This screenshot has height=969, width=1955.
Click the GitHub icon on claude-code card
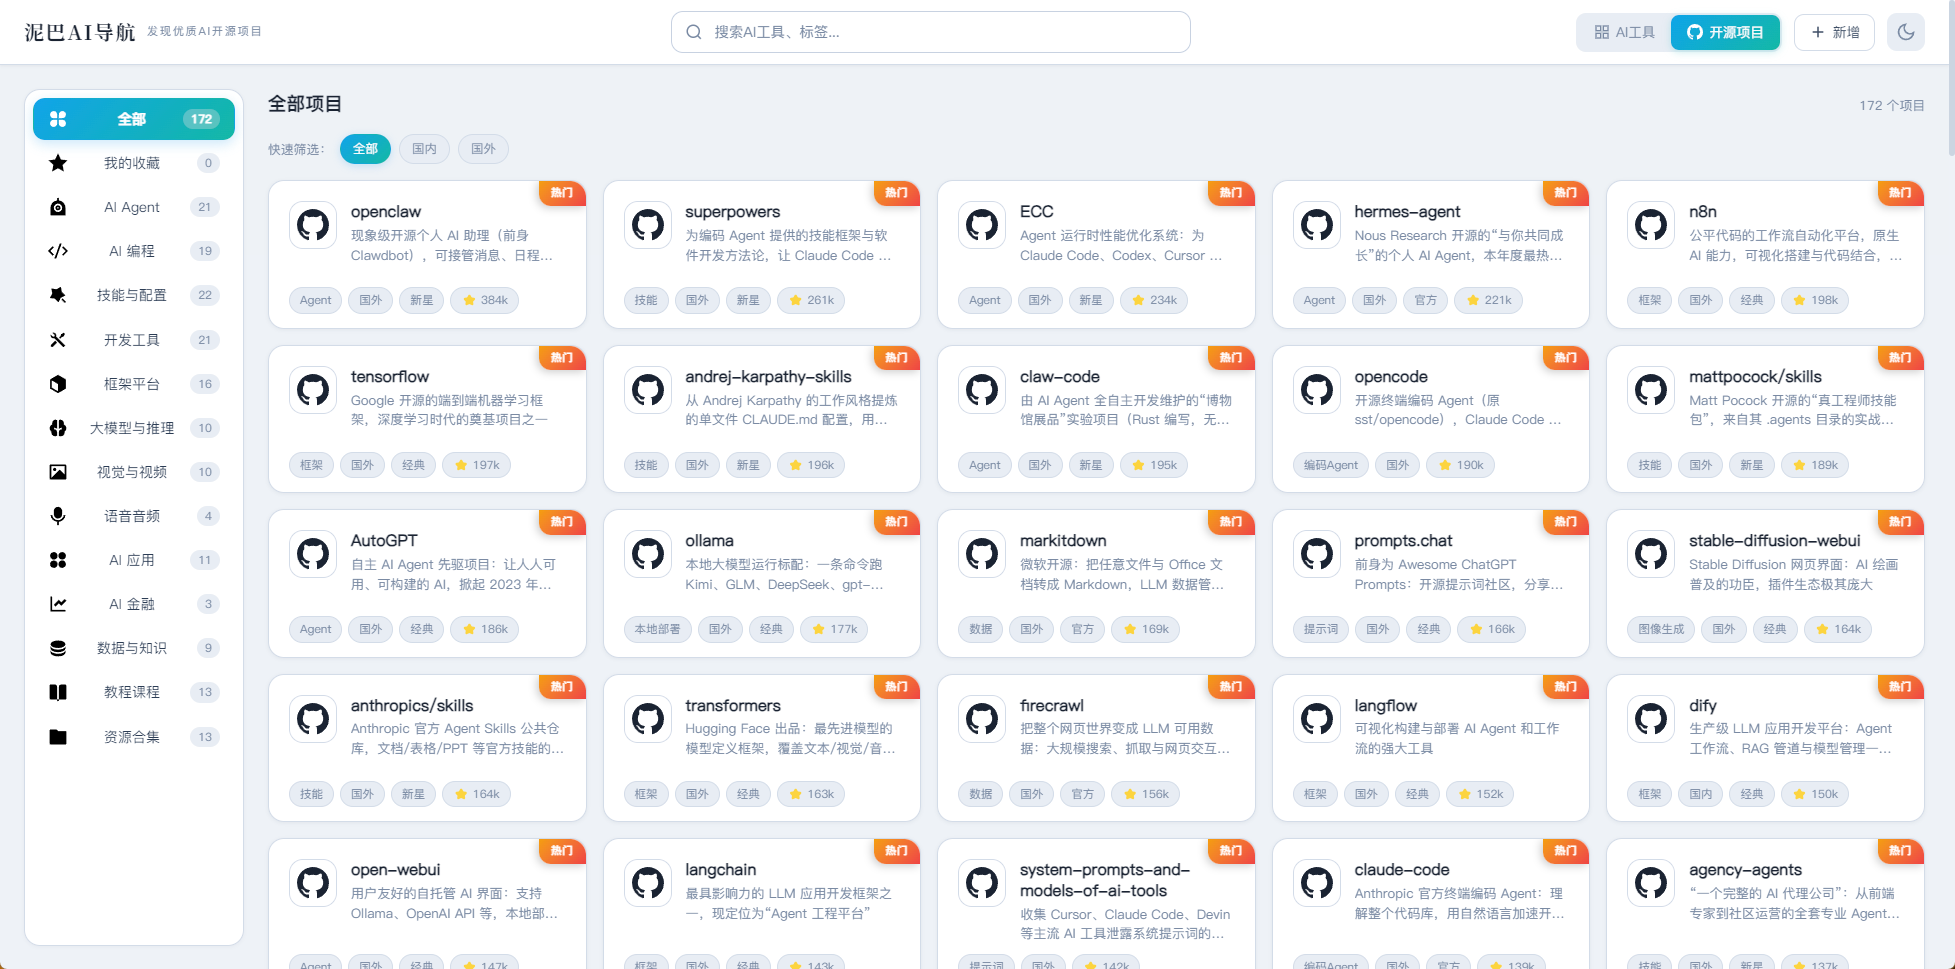tap(1317, 883)
